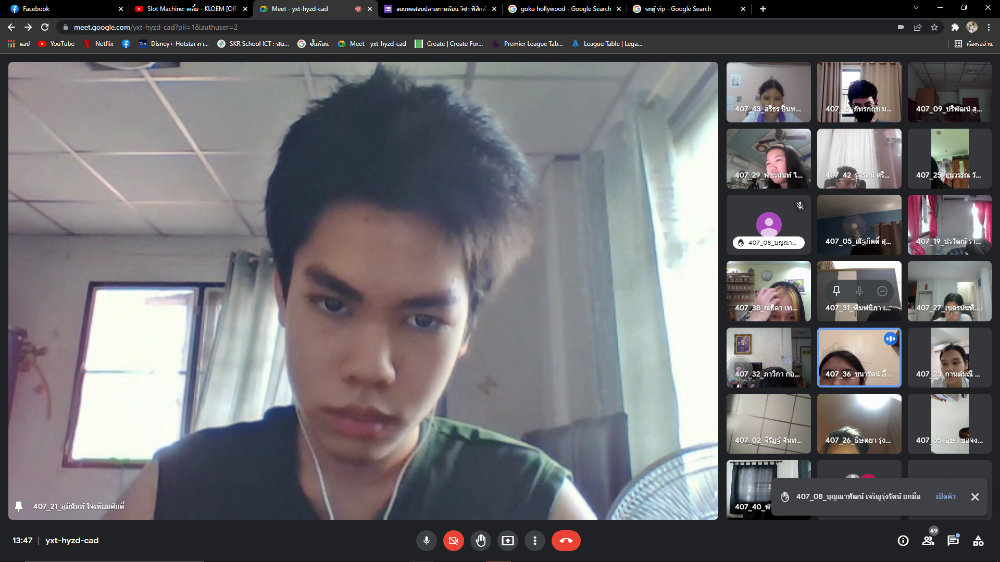
Task: Open the browser extensions puzzle menu
Action: point(954,27)
